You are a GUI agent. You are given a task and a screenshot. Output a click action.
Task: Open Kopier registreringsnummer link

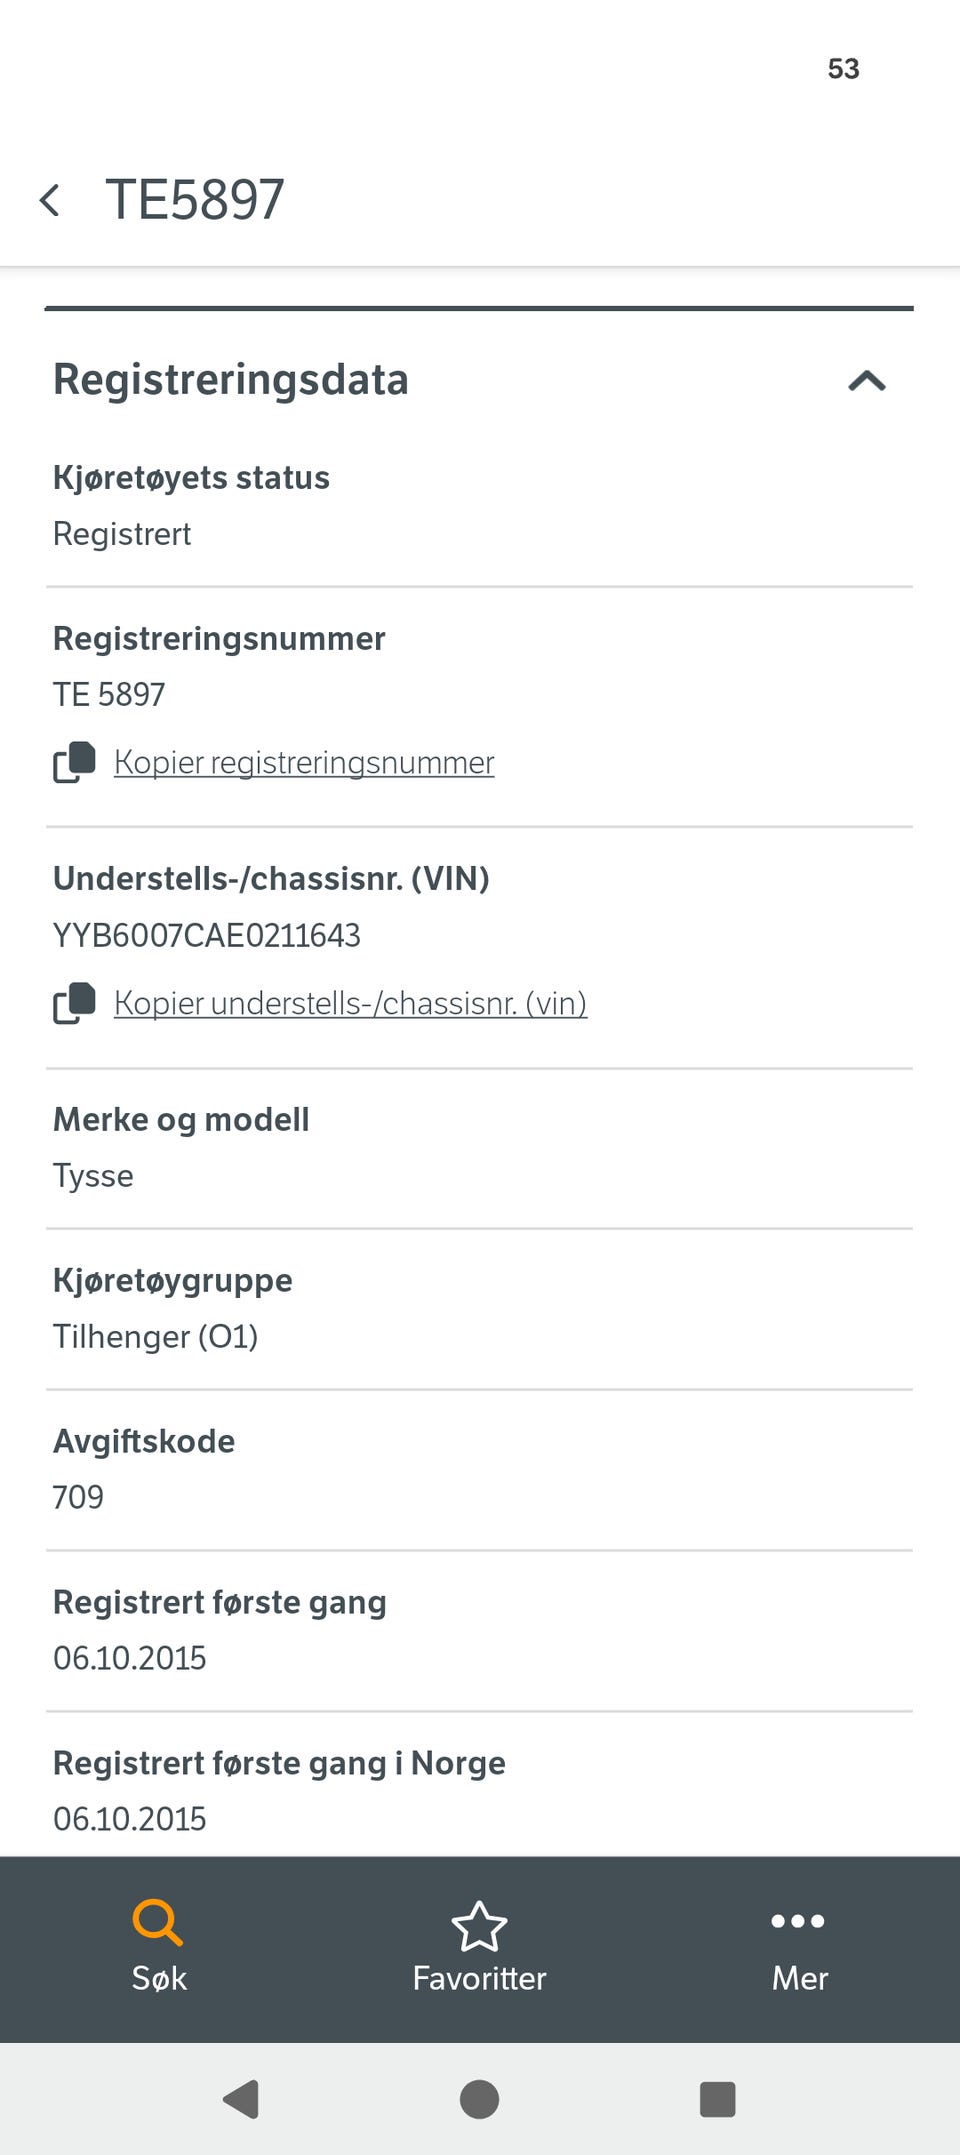coord(304,762)
